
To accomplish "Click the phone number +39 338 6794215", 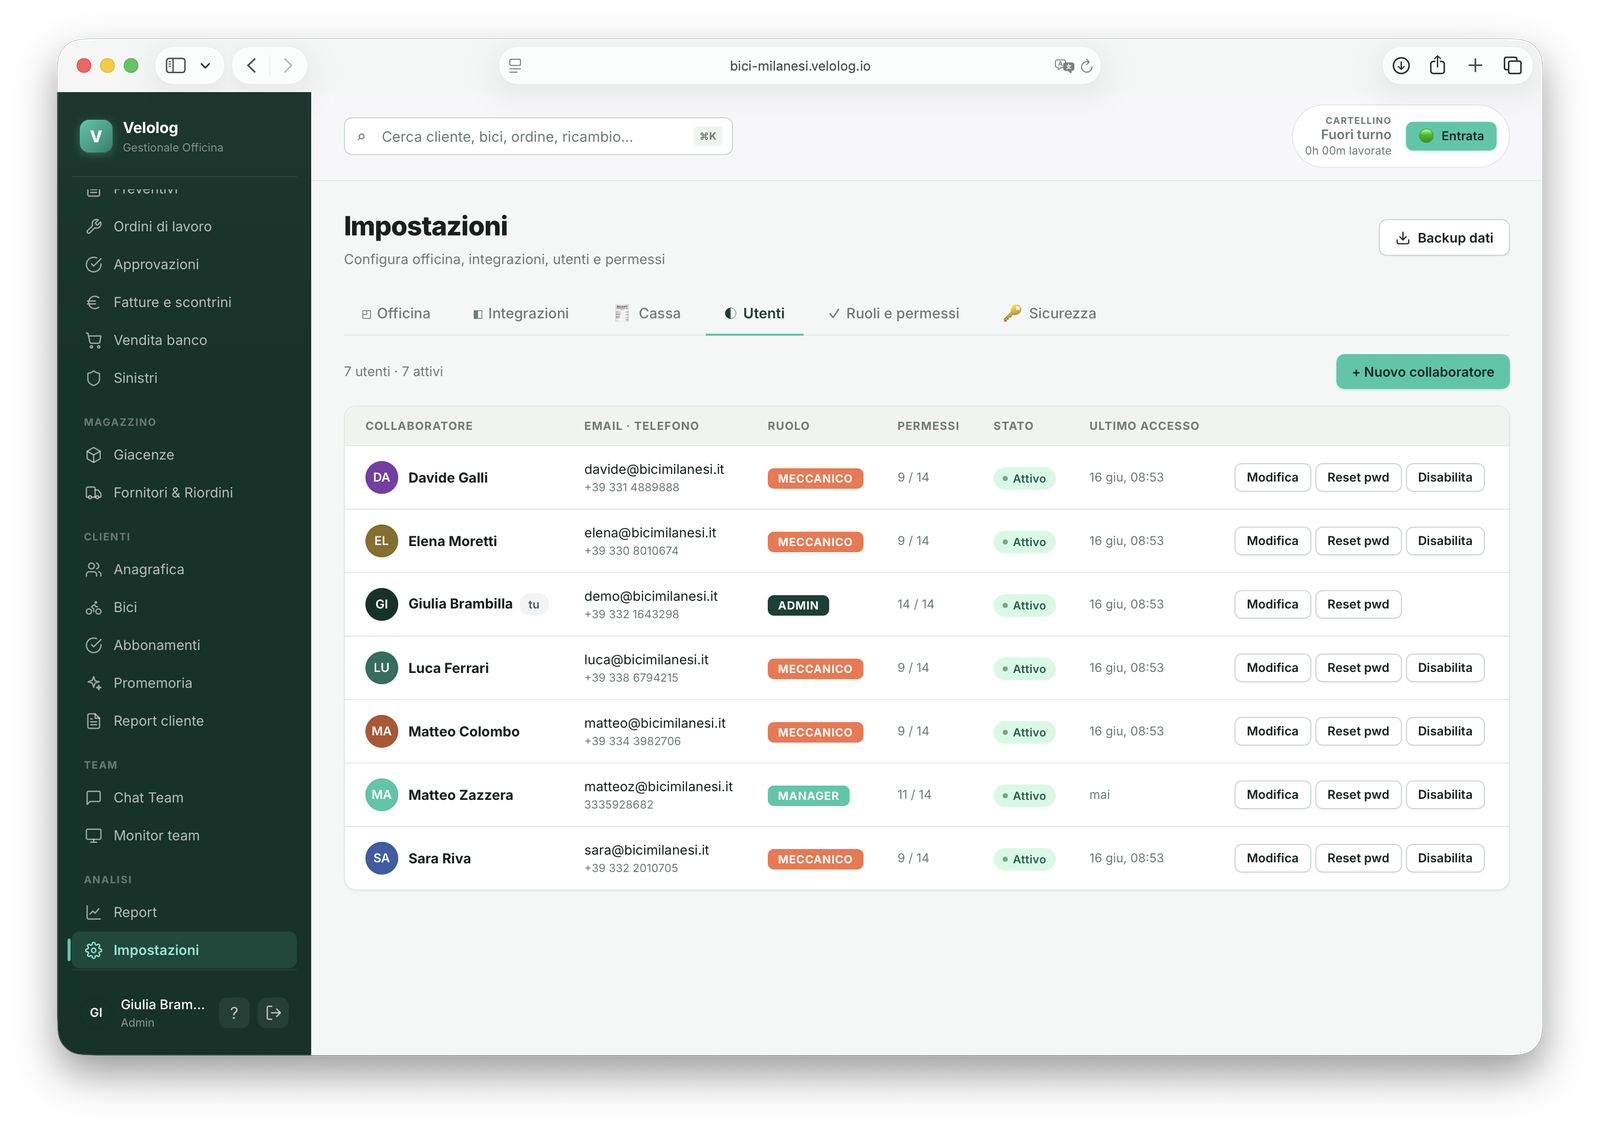I will 631,678.
